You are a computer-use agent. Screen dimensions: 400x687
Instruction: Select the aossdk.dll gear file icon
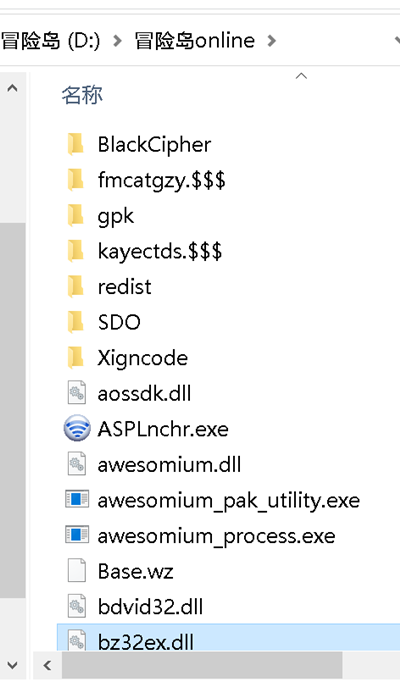click(x=77, y=393)
